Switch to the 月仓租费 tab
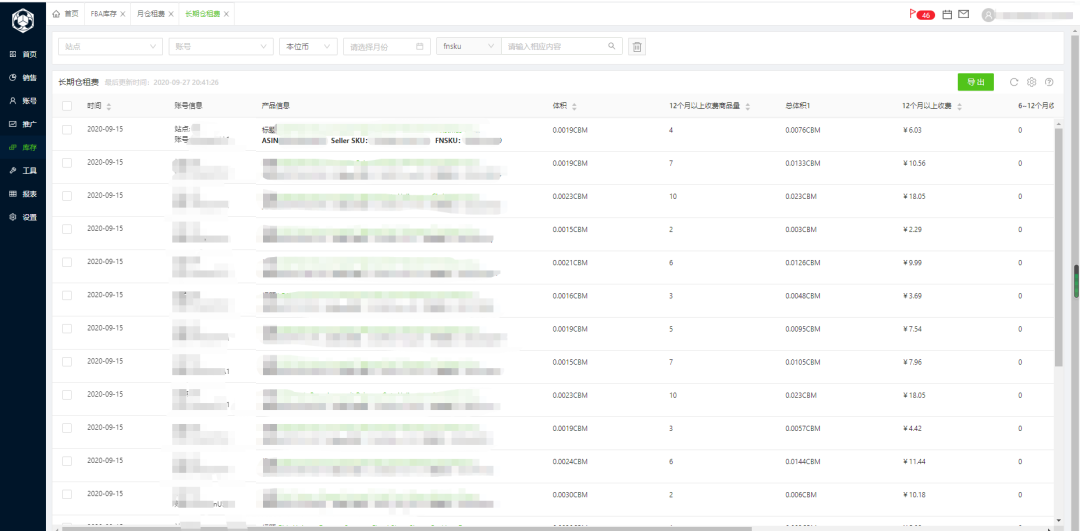The width and height of the screenshot is (1080, 531). point(152,14)
